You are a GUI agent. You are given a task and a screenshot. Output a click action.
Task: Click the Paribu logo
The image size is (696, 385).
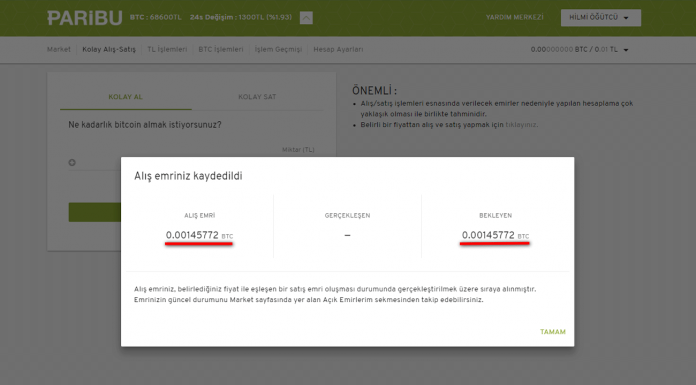(85, 18)
